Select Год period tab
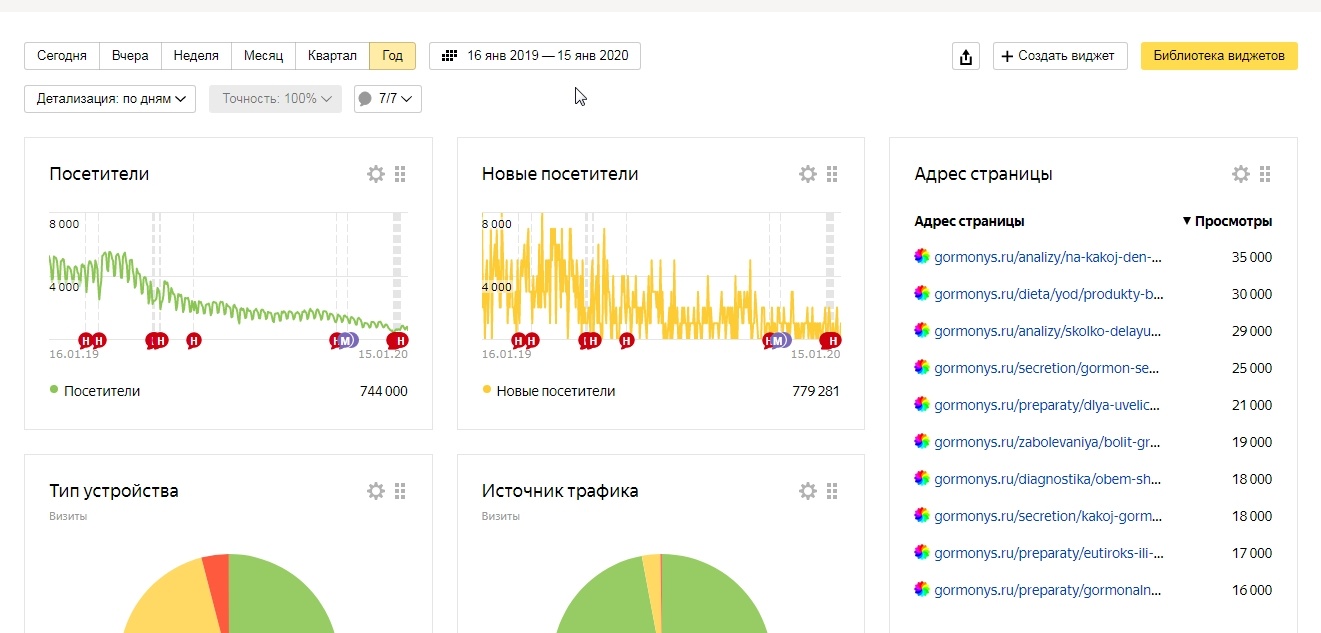The height and width of the screenshot is (633, 1321). pyautogui.click(x=392, y=56)
